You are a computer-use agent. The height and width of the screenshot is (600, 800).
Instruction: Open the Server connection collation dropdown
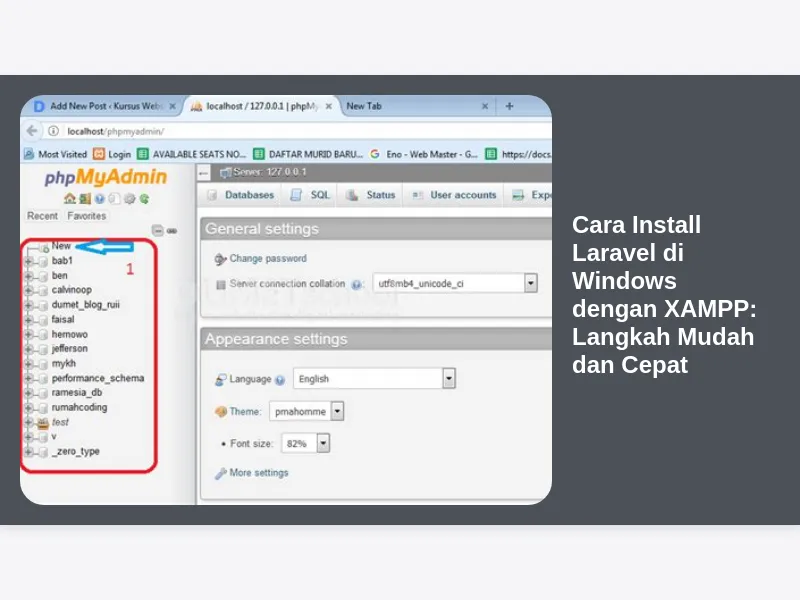pyautogui.click(x=455, y=283)
